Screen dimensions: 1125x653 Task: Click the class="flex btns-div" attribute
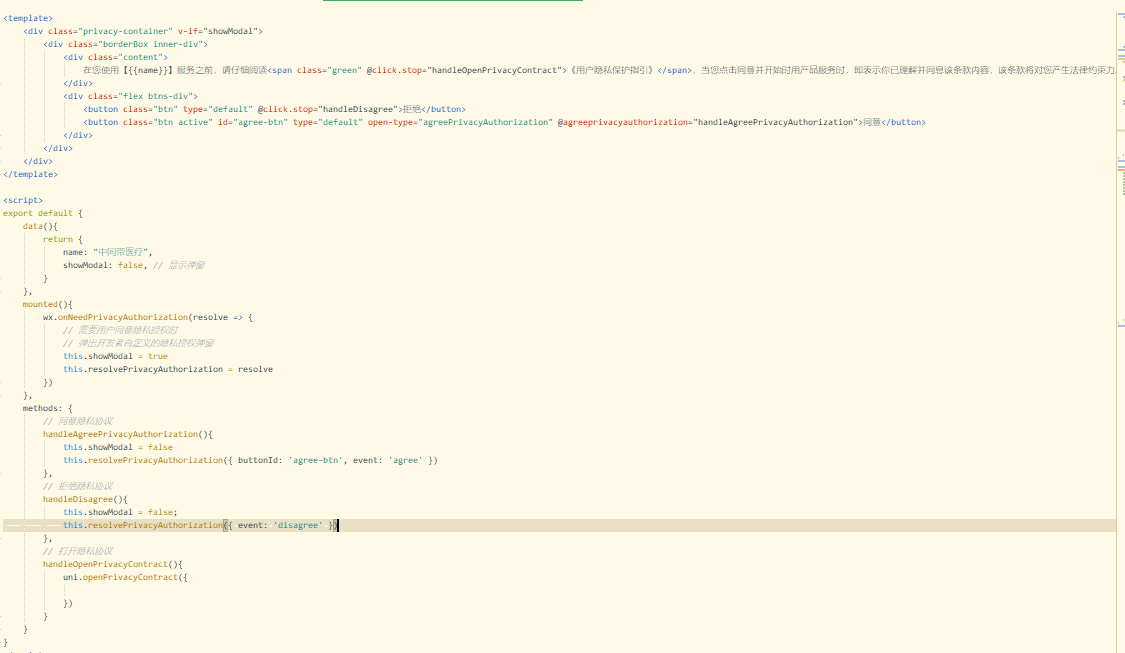tap(143, 96)
